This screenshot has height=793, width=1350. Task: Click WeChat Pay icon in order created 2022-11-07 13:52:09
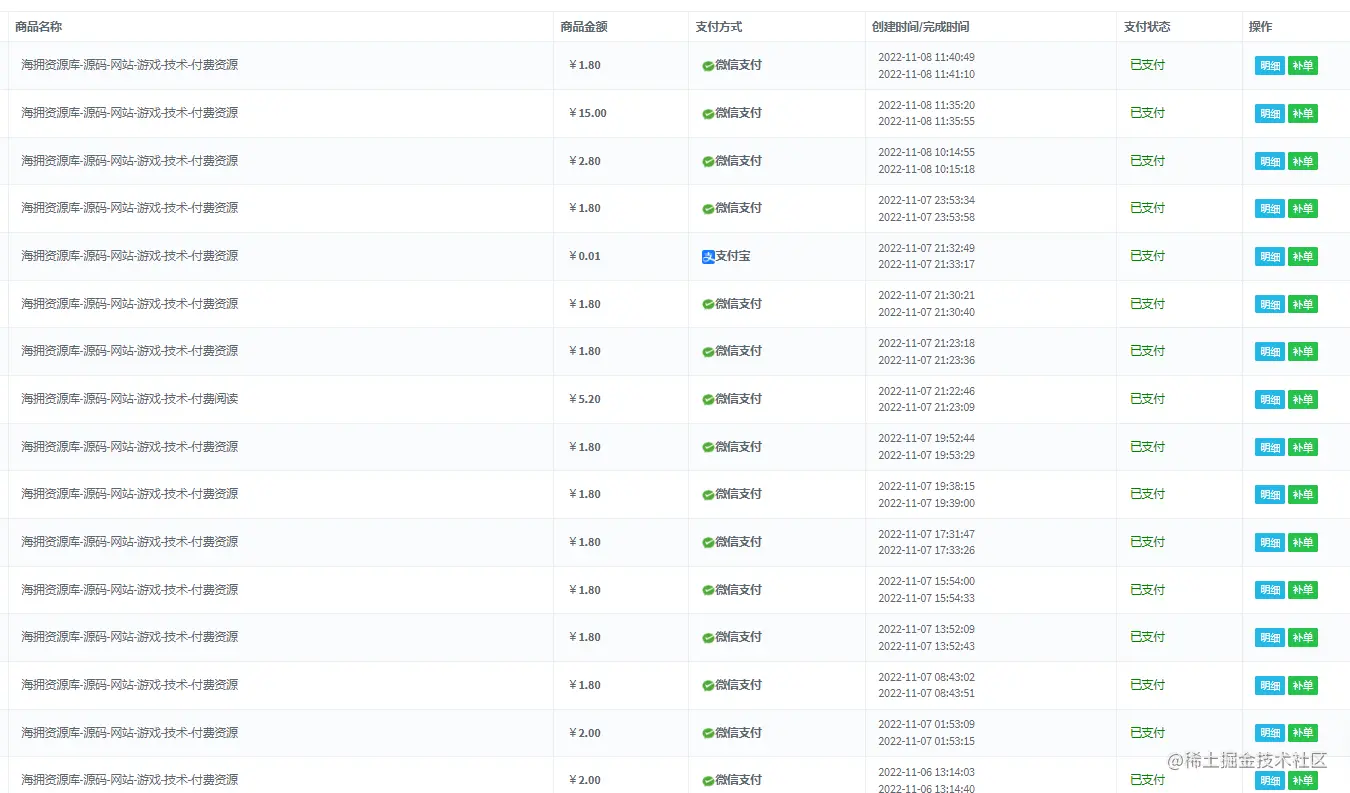(x=708, y=638)
